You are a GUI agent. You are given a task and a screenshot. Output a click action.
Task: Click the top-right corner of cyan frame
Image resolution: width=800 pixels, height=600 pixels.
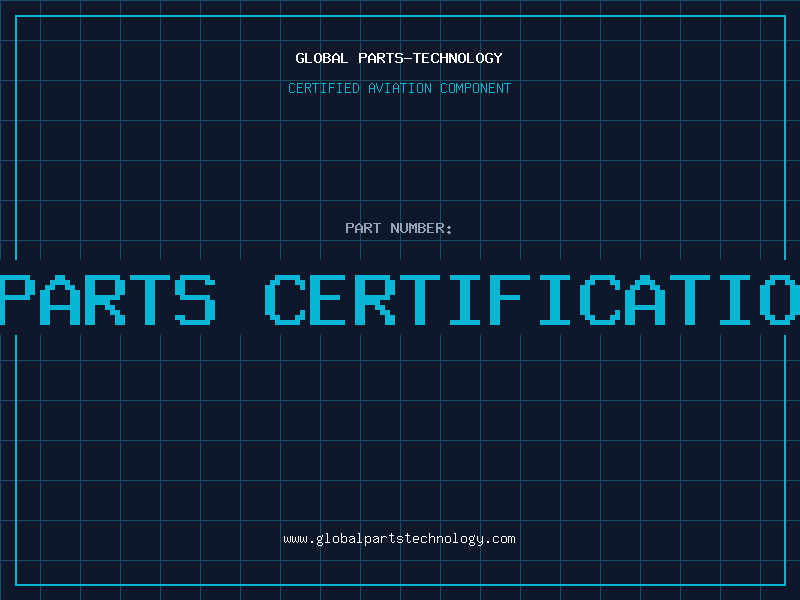click(x=784, y=16)
